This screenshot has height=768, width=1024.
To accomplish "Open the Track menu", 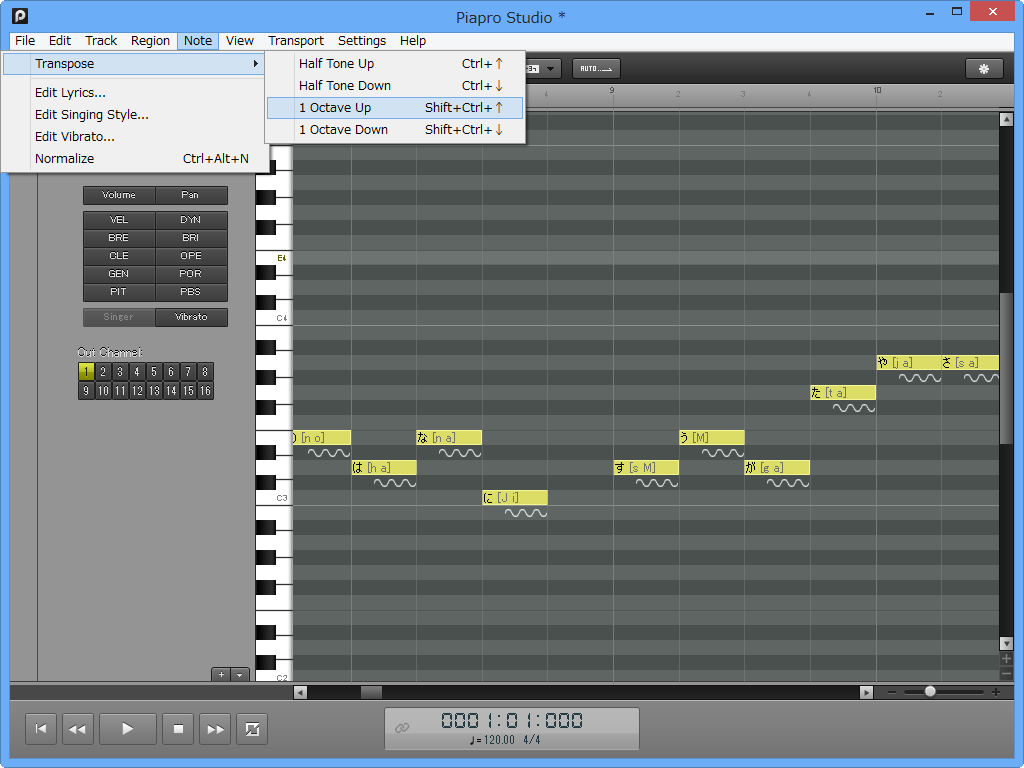I will click(101, 40).
